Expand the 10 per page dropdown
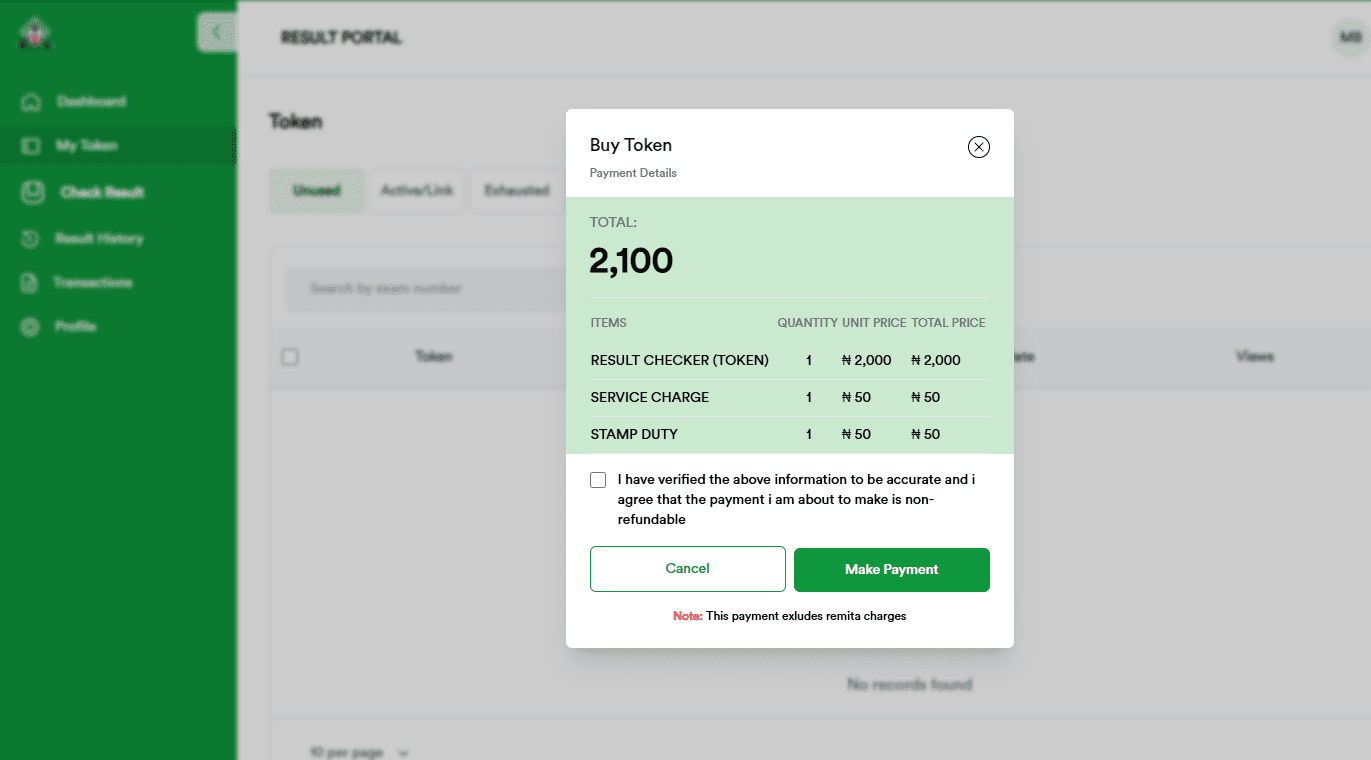Screen dimensions: 1371x760 pyautogui.click(x=360, y=752)
